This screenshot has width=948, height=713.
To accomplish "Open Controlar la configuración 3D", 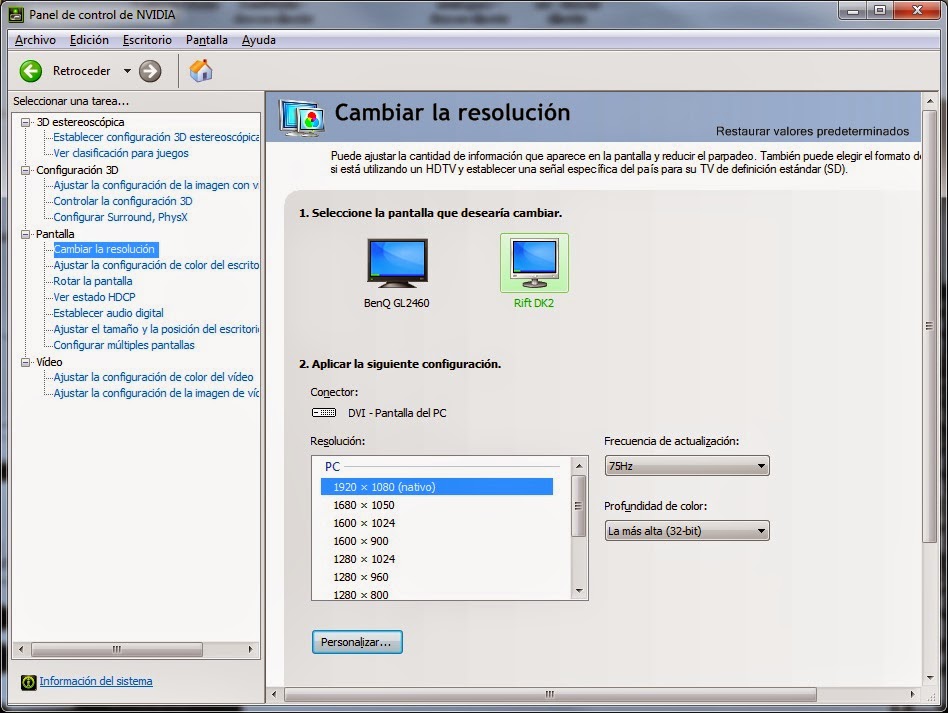I will (x=123, y=201).
